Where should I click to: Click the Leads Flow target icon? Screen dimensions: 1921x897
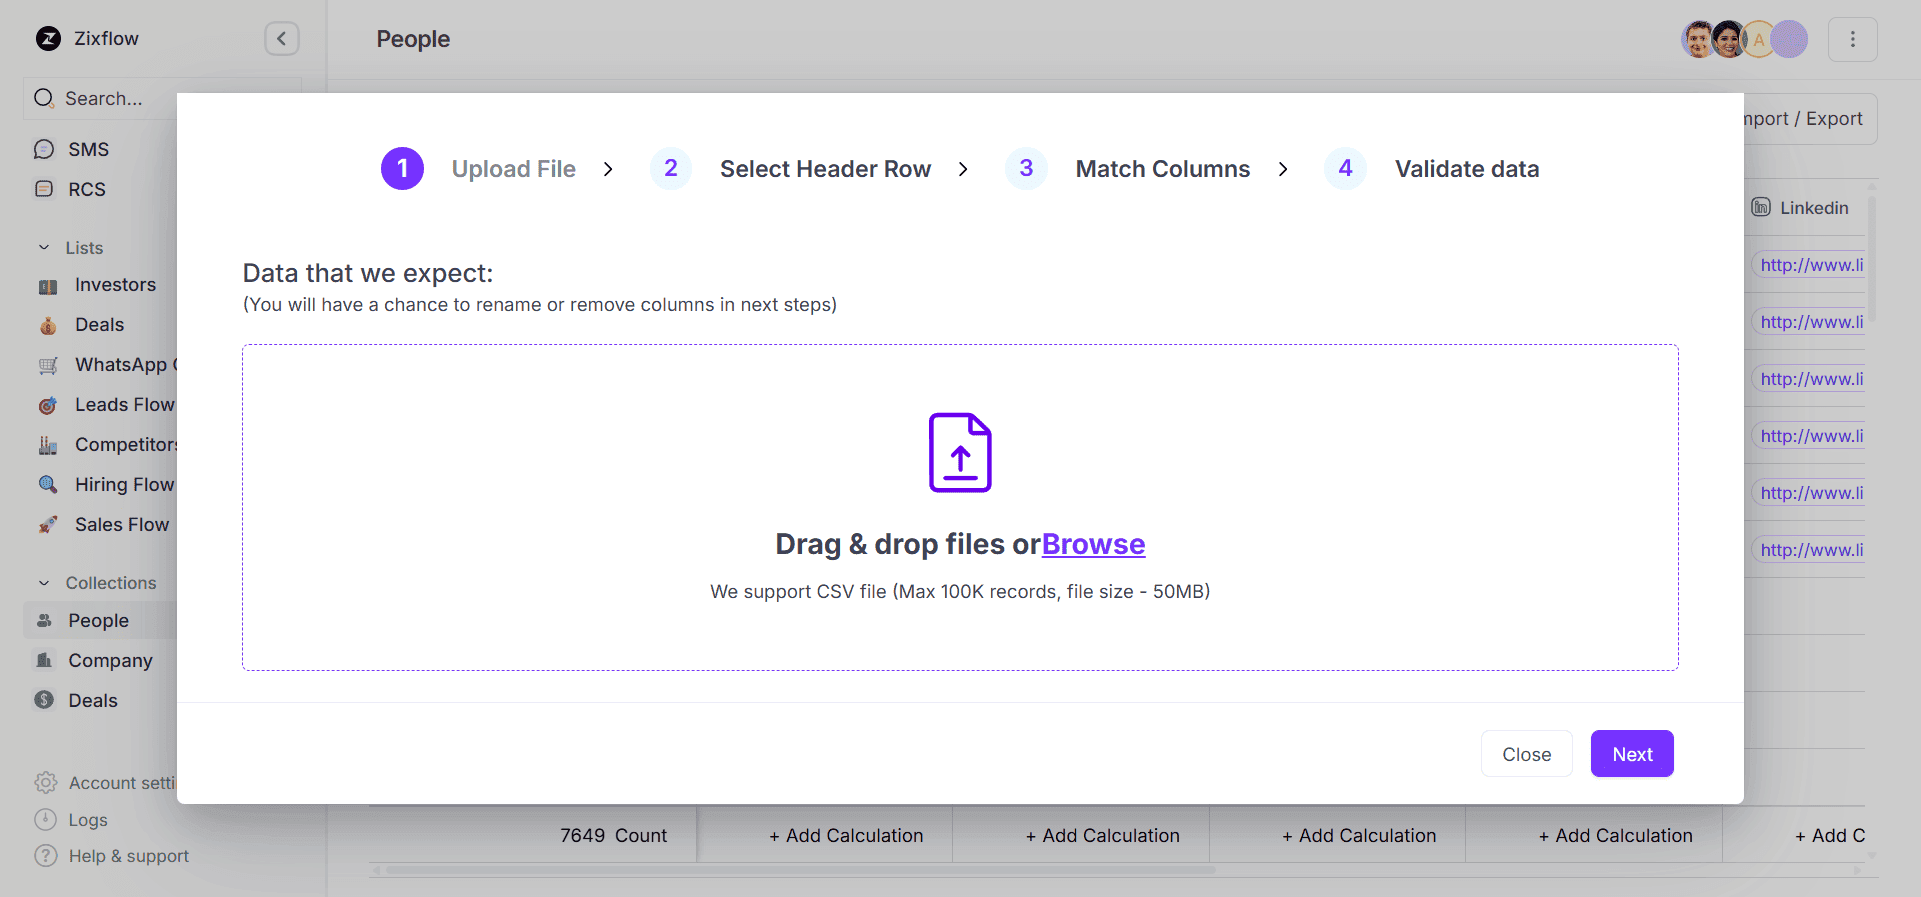[48, 405]
